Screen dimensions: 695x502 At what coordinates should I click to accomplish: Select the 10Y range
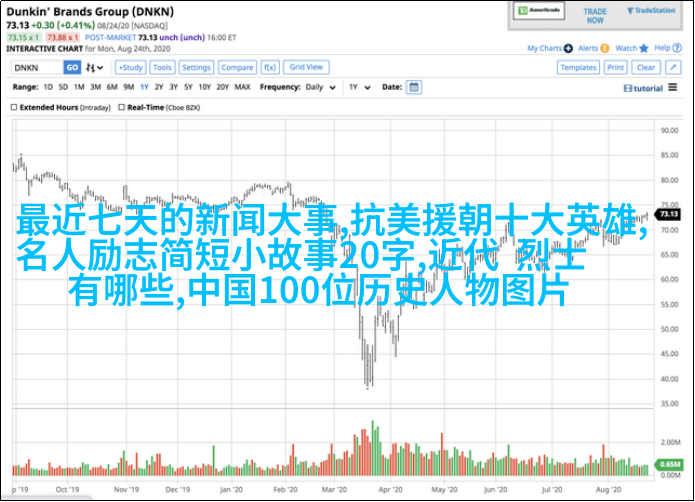pos(205,87)
